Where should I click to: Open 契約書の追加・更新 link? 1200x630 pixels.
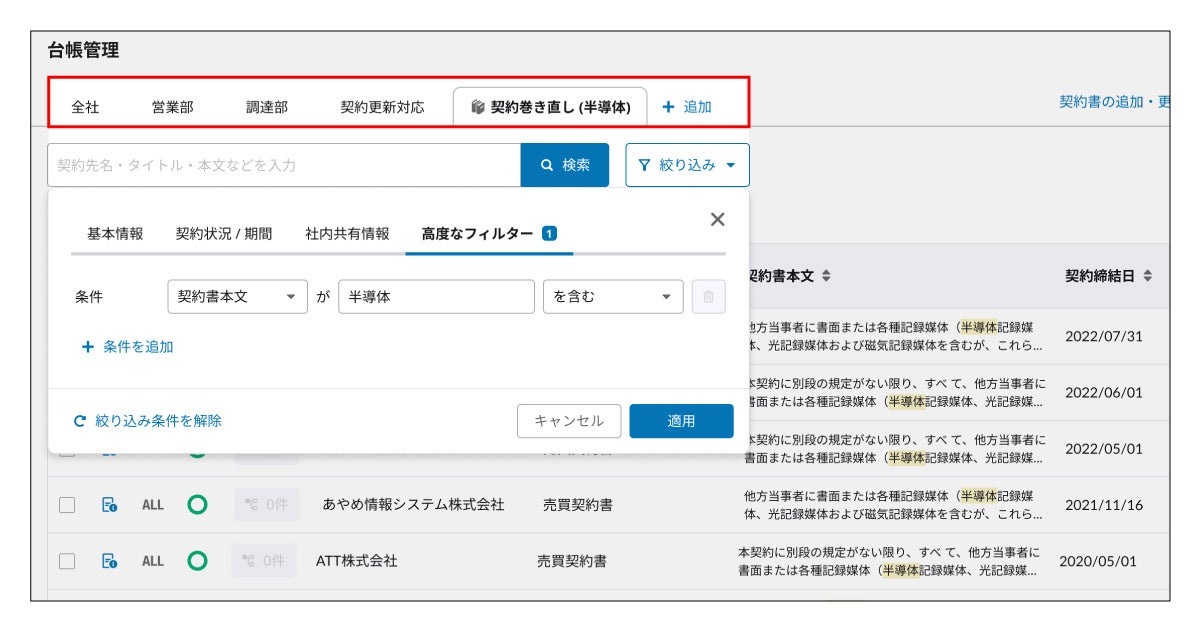pyautogui.click(x=1114, y=102)
